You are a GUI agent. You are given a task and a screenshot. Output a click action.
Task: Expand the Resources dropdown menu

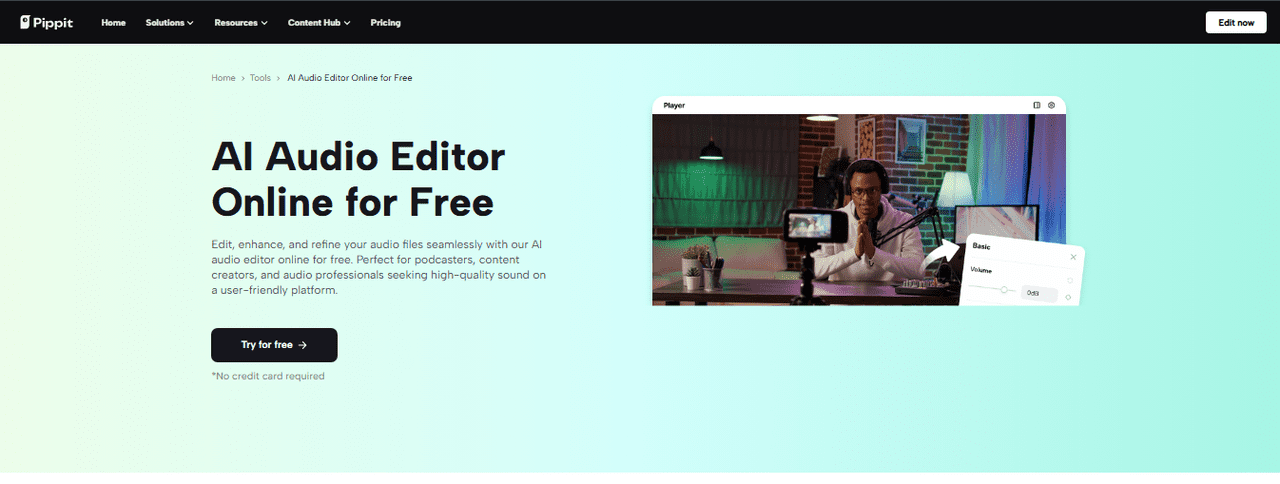tap(240, 22)
